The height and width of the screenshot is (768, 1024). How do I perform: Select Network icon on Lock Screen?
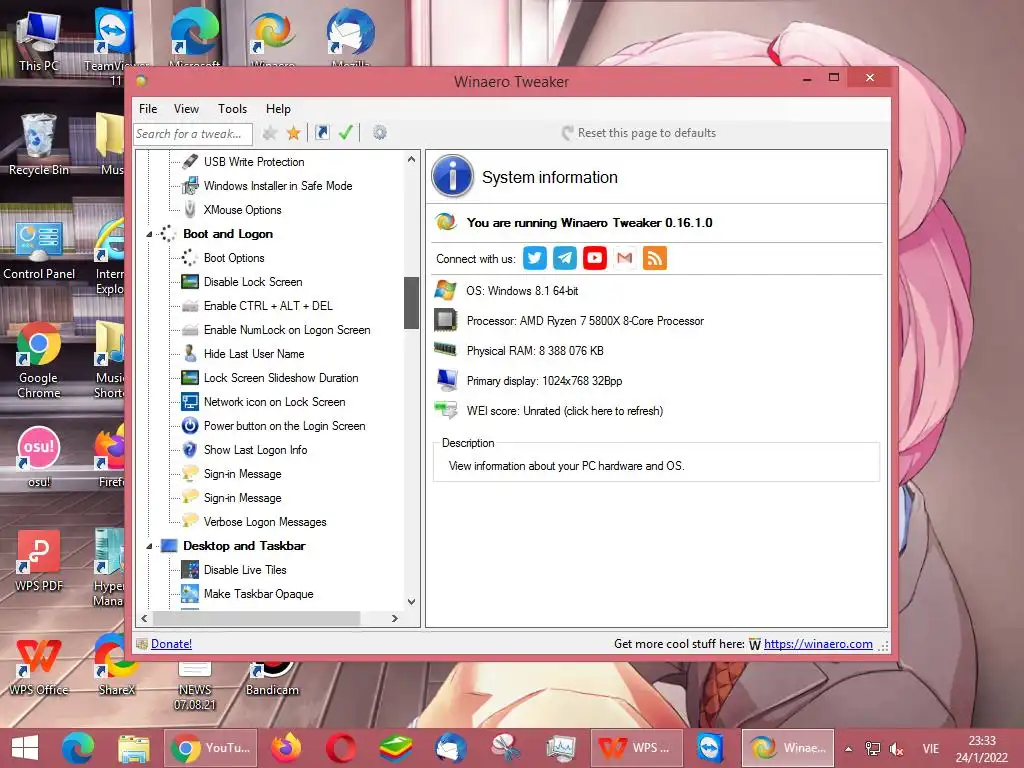click(274, 402)
